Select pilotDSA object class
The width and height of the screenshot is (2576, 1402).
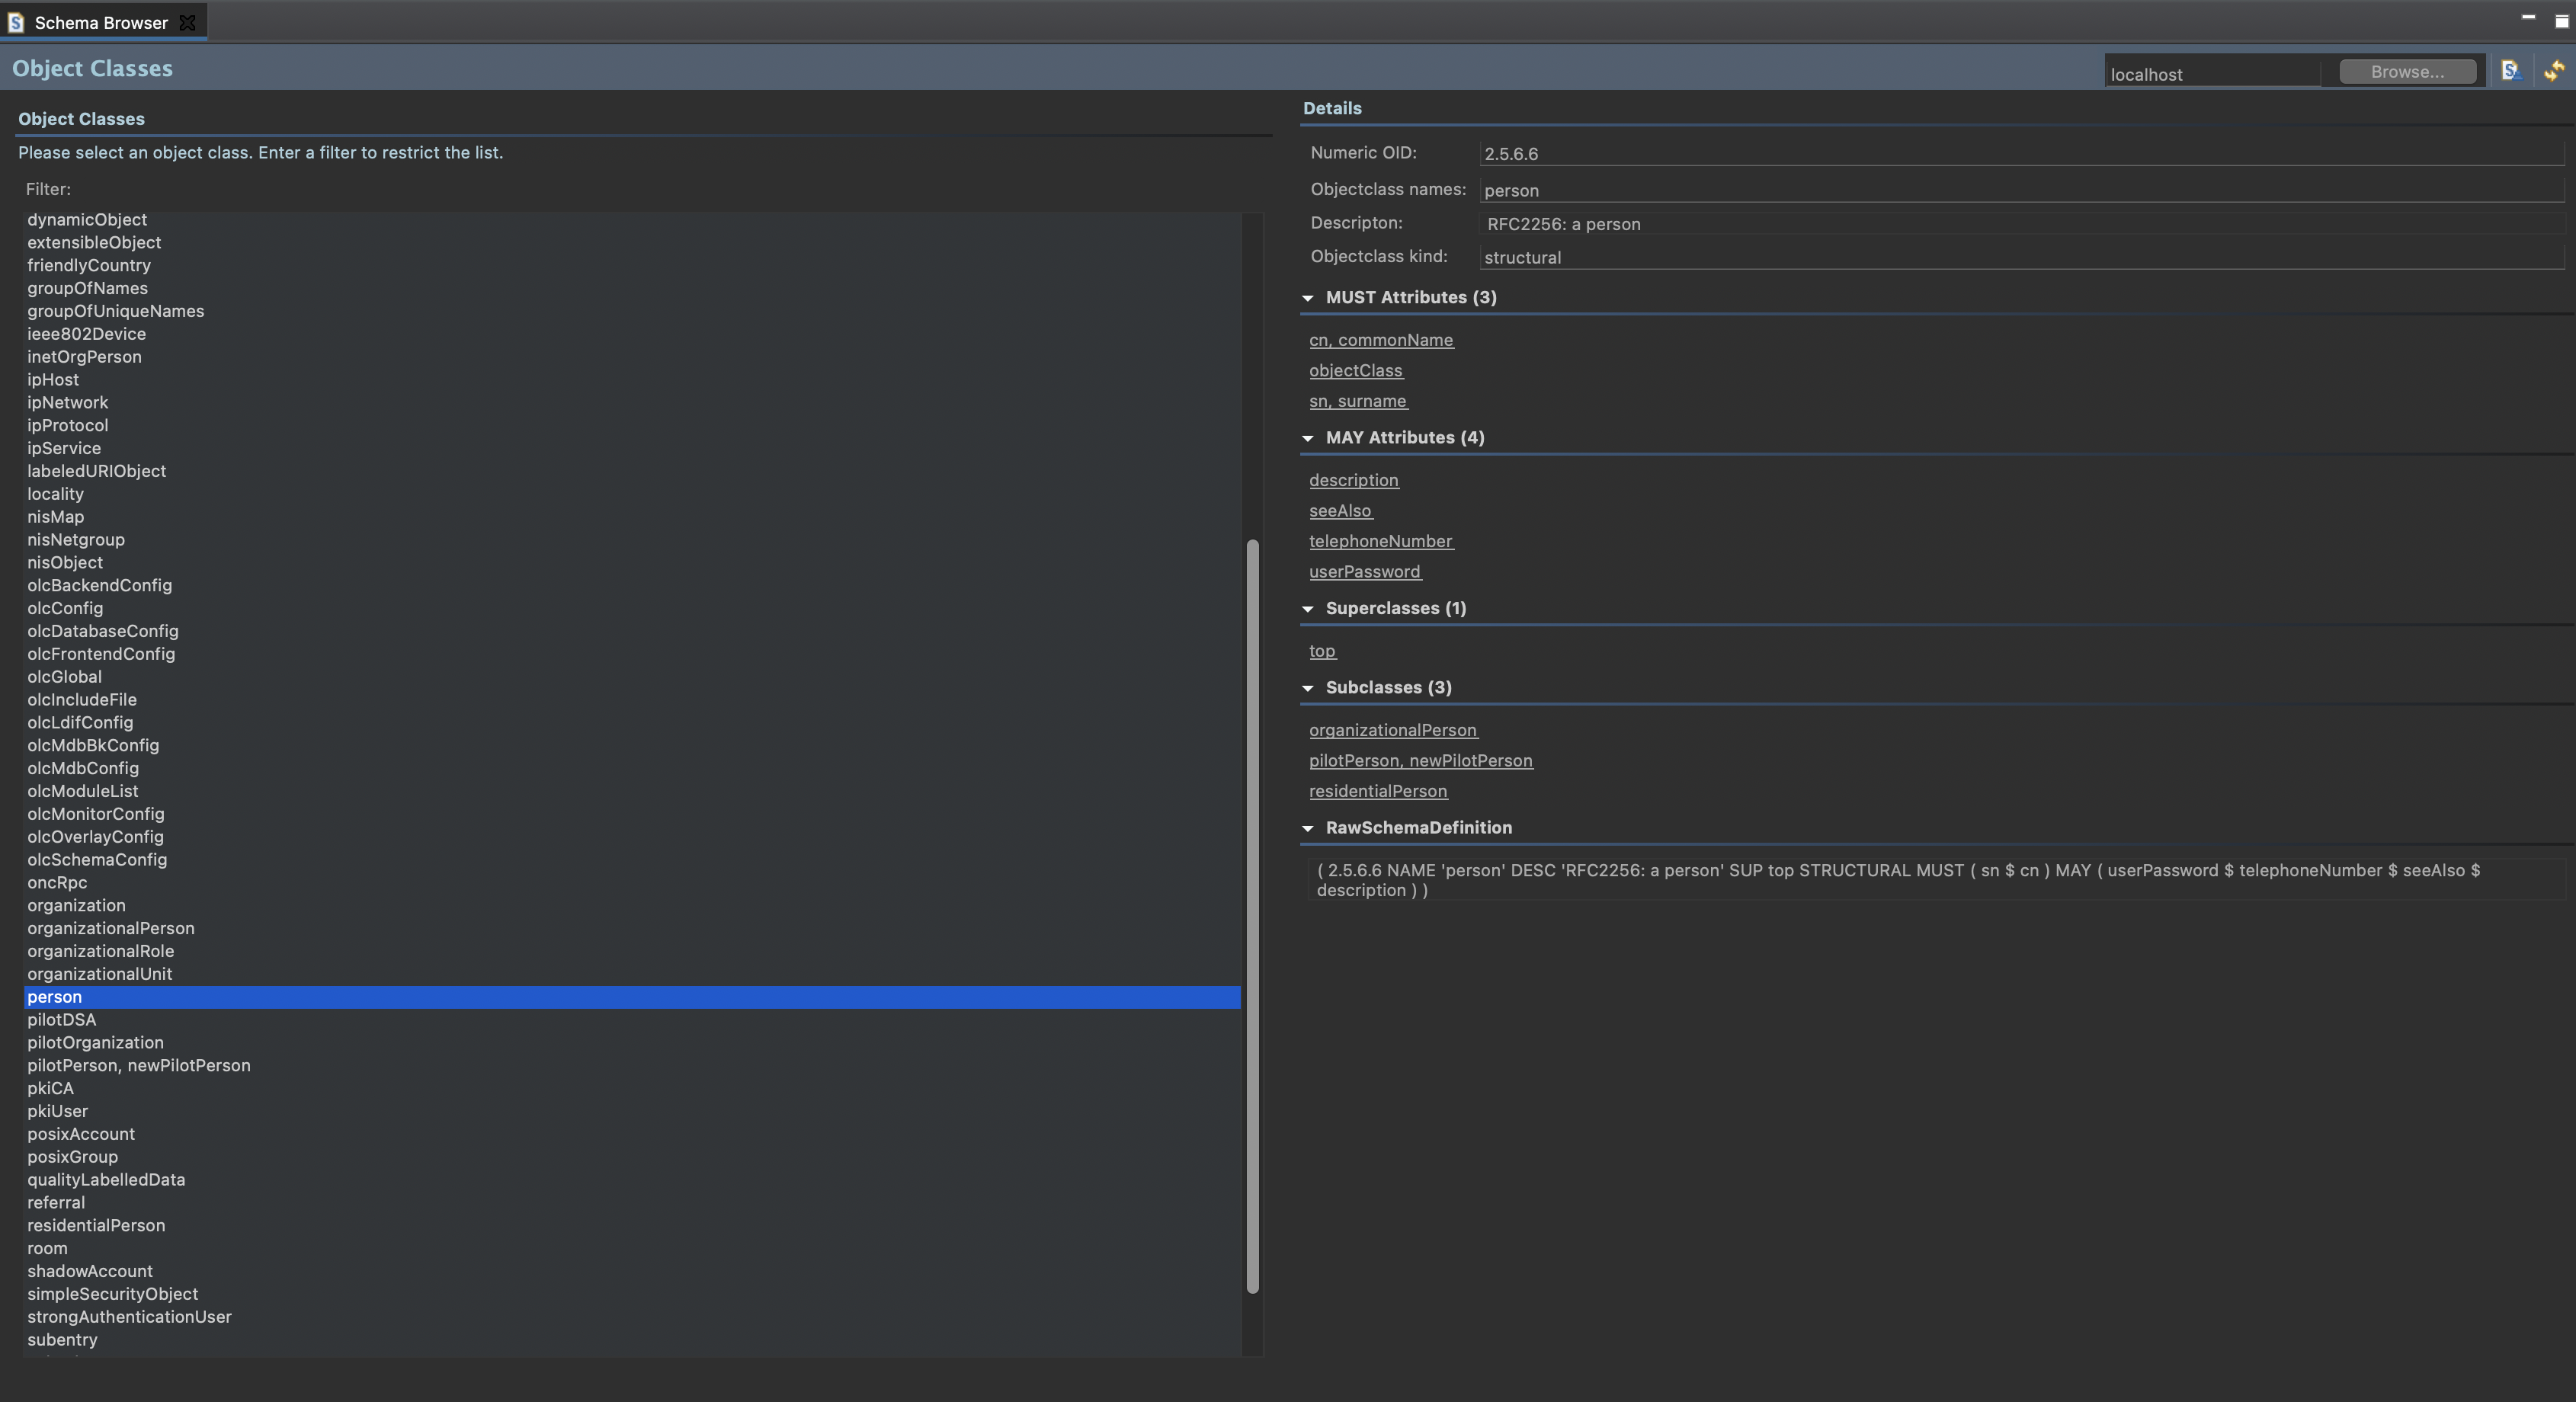[x=632, y=1020]
